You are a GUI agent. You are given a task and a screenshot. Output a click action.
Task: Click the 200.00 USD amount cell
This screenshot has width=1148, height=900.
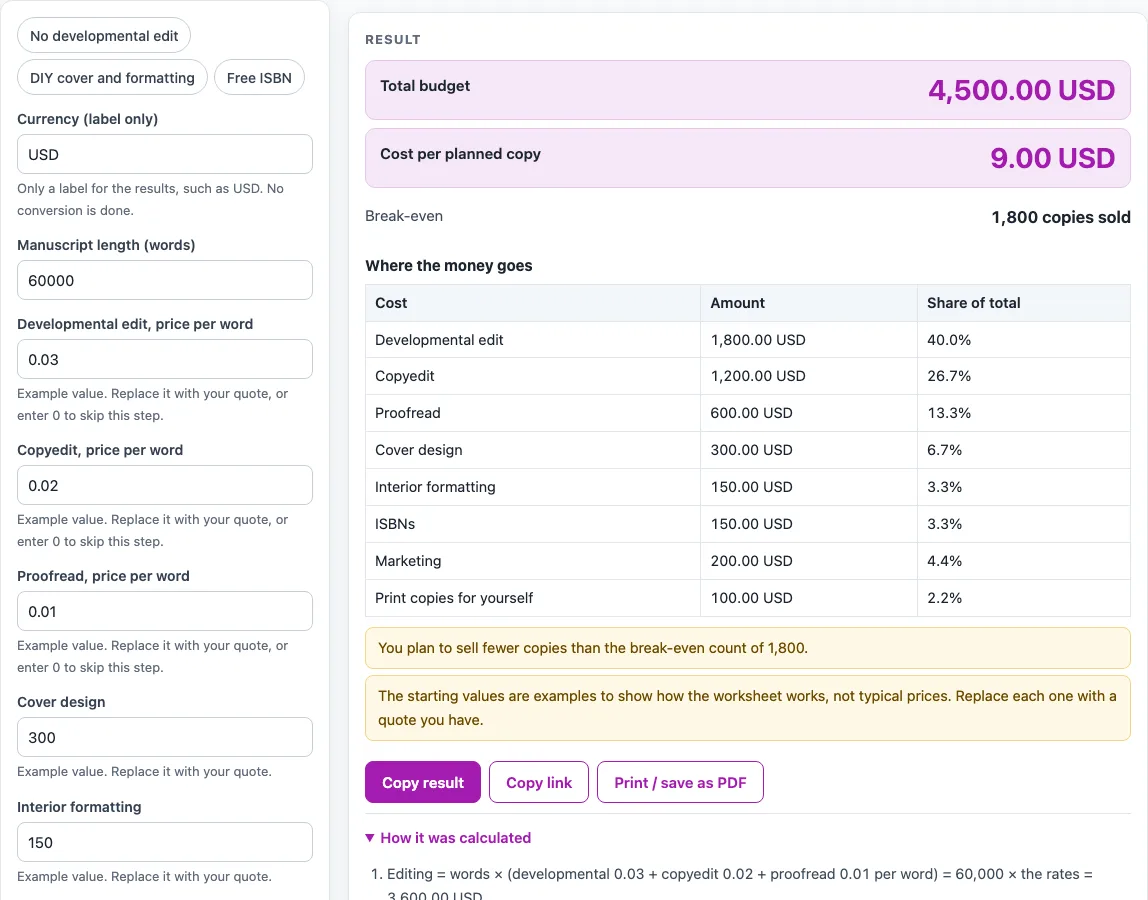tap(751, 561)
